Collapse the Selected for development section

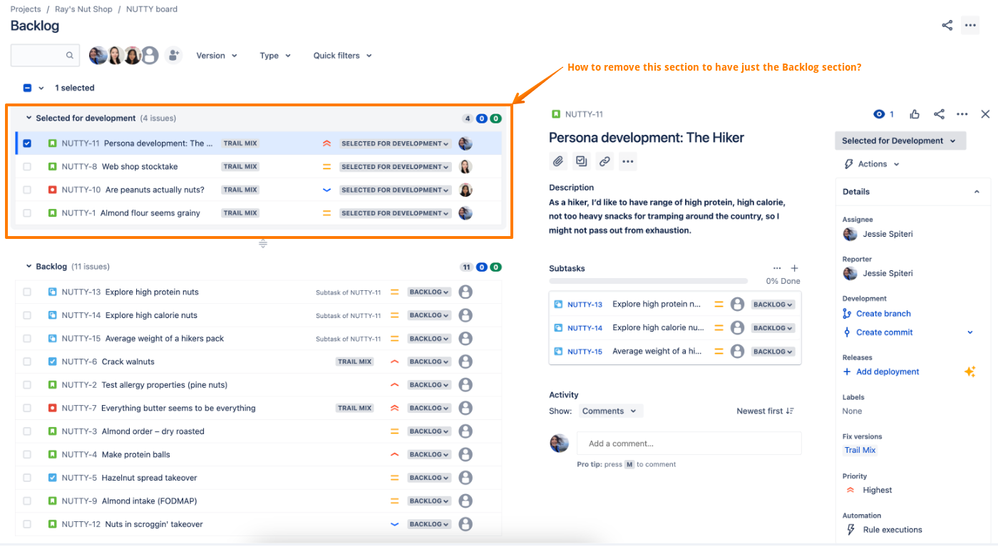[28, 118]
